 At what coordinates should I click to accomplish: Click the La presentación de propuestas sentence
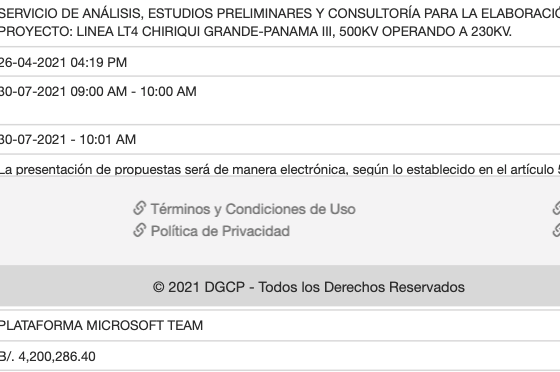click(280, 169)
